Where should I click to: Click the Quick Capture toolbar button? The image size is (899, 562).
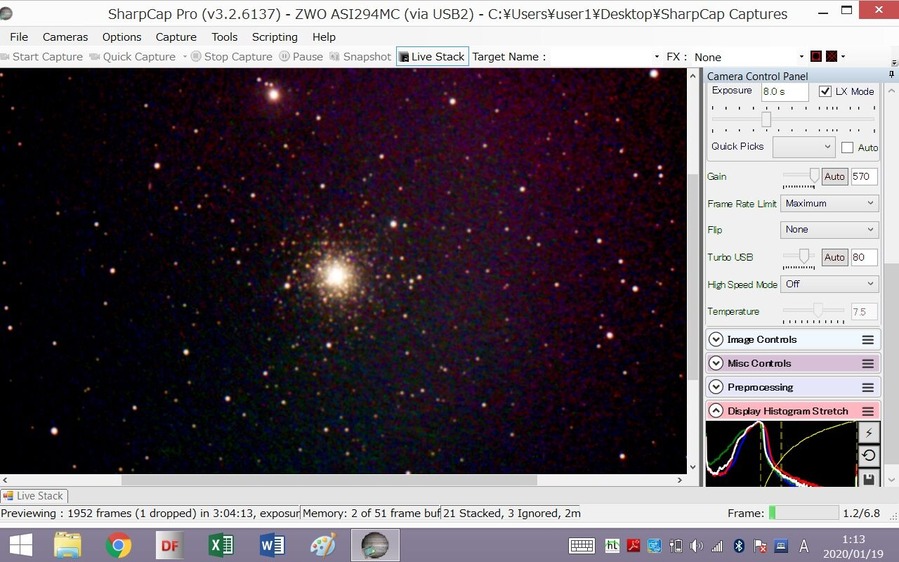click(134, 57)
